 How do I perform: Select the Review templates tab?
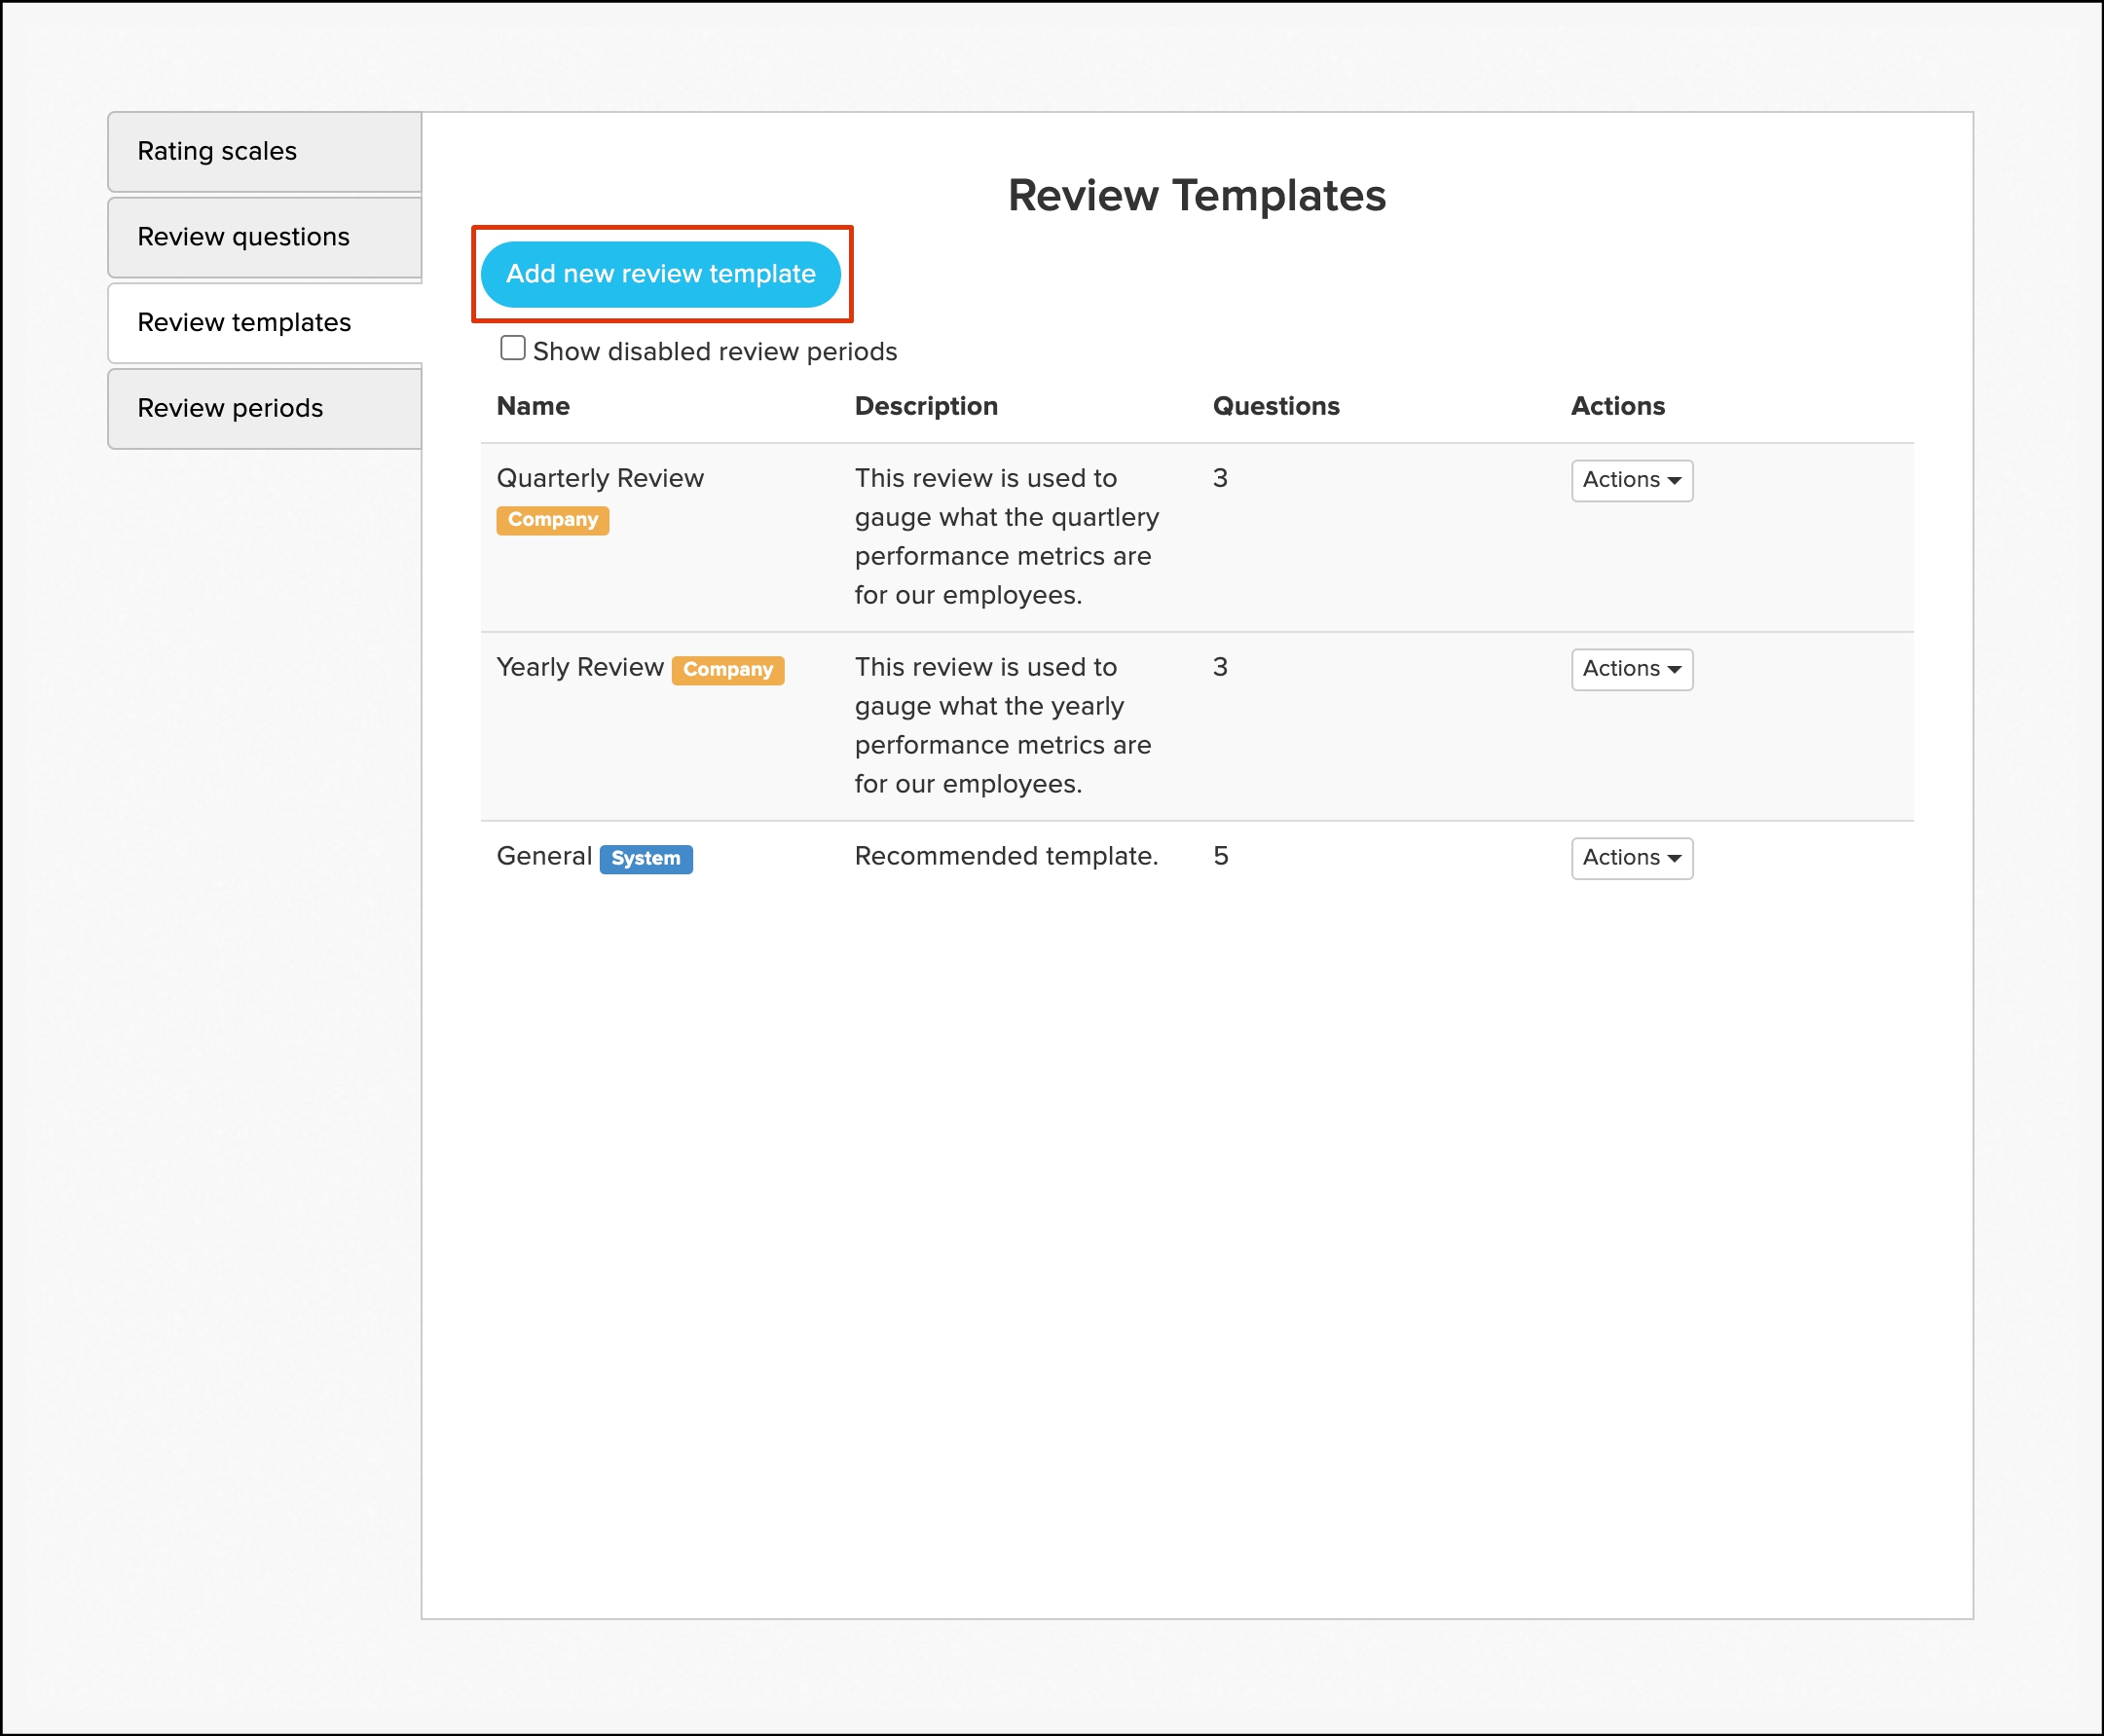(x=265, y=323)
